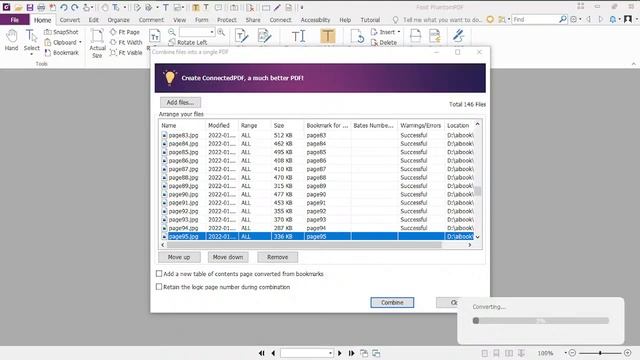Image resolution: width=640 pixels, height=360 pixels.
Task: Select the Hand tool
Action: pyautogui.click(x=11, y=40)
